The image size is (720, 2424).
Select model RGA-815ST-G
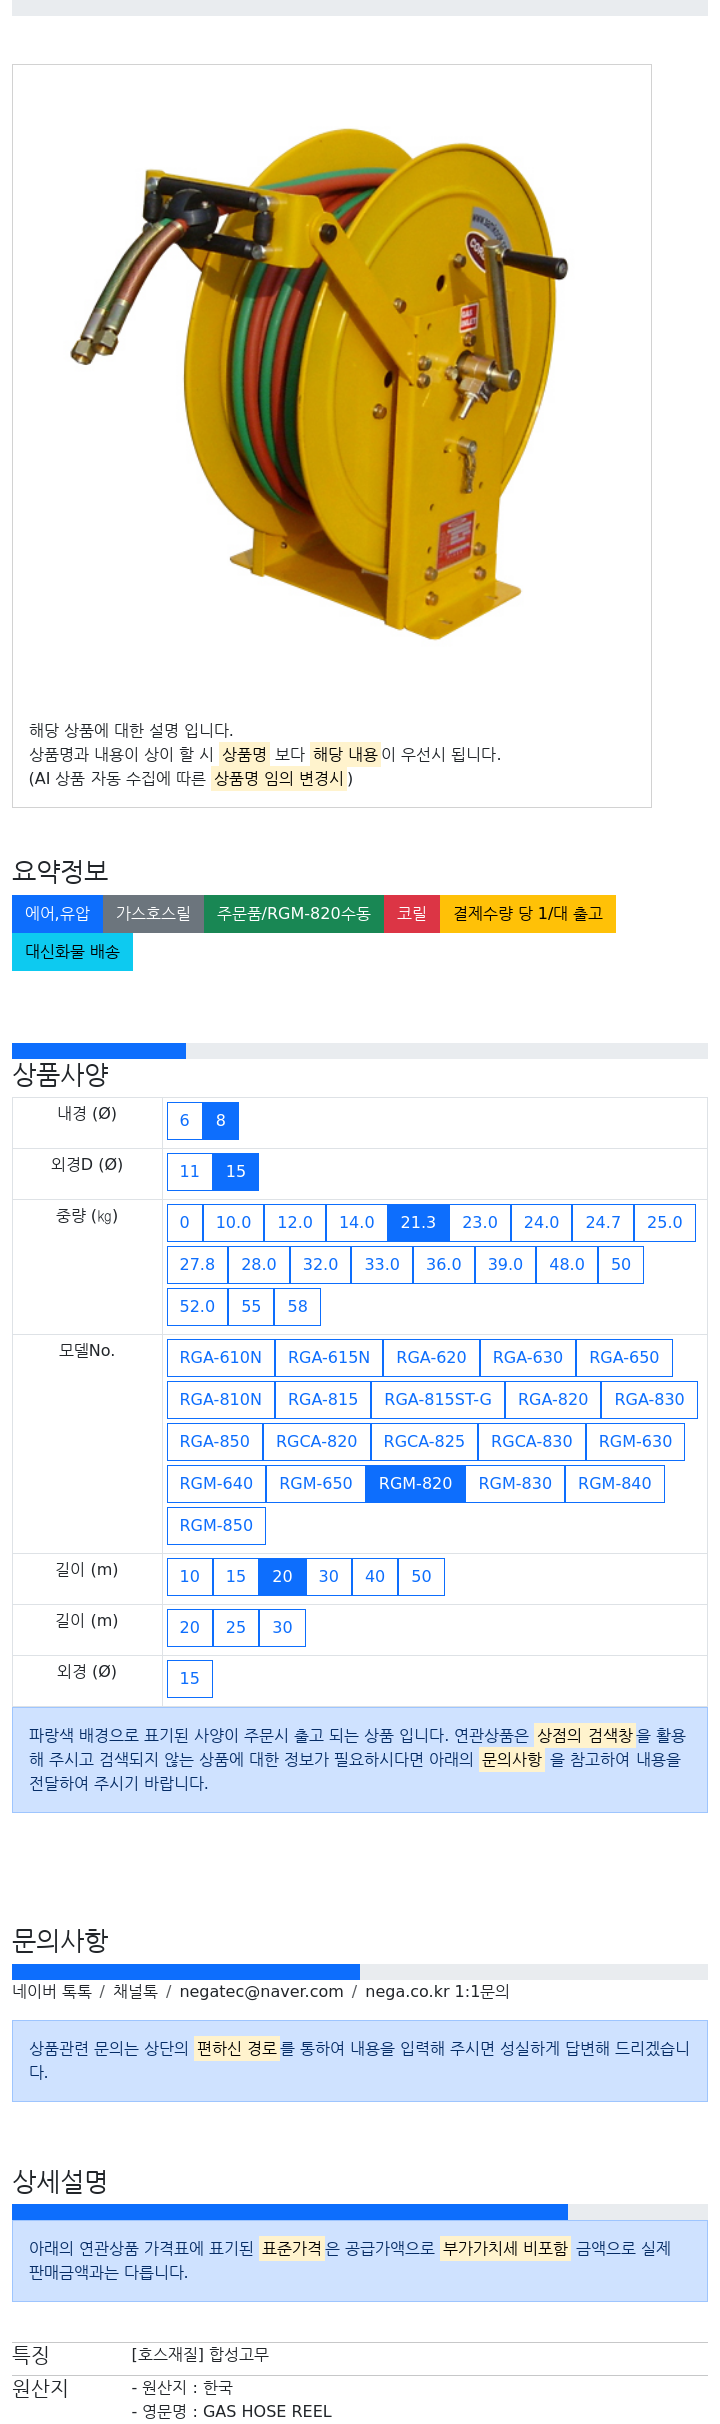click(x=437, y=1399)
